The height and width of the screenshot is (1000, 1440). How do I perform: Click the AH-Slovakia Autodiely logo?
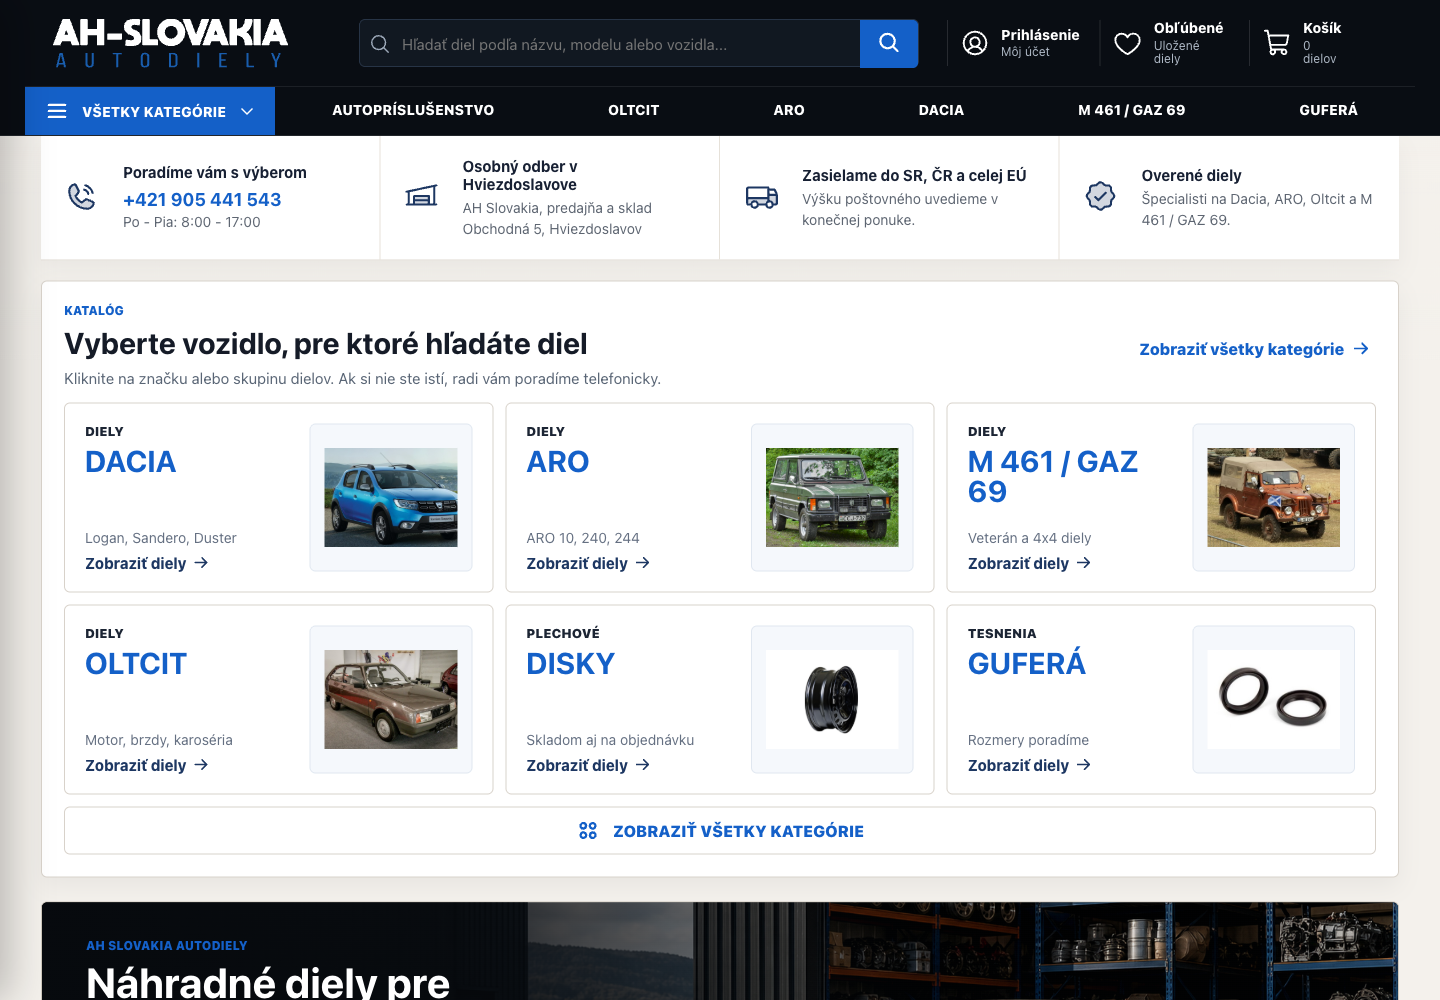pos(170,43)
